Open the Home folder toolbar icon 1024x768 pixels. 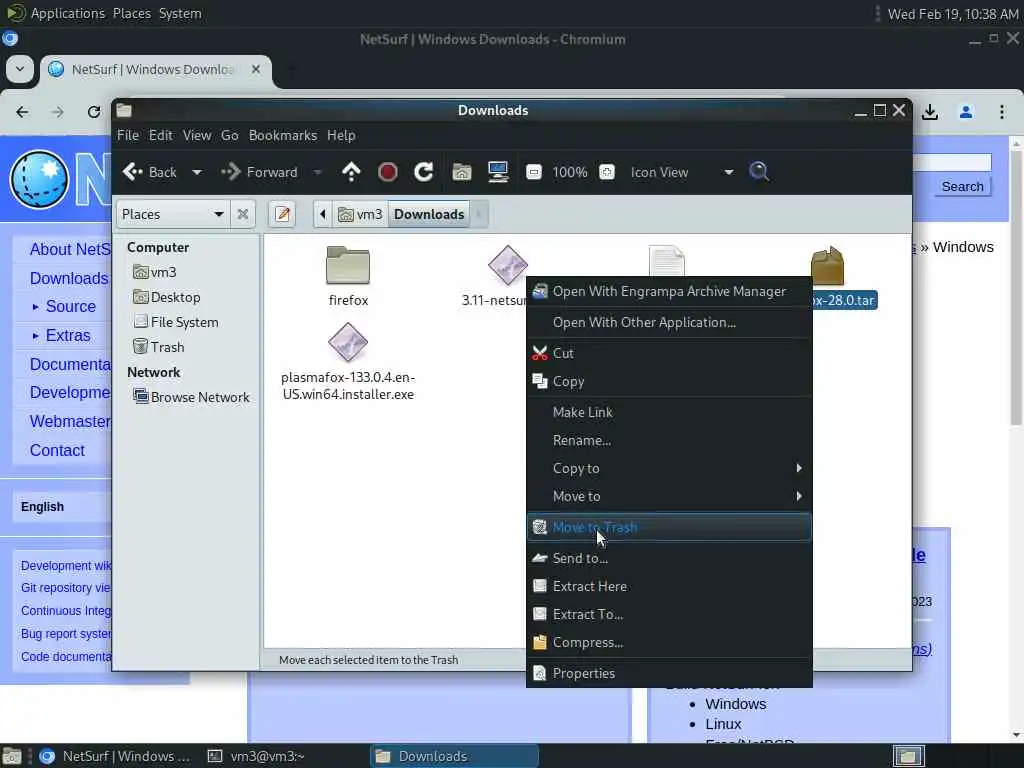pyautogui.click(x=462, y=172)
